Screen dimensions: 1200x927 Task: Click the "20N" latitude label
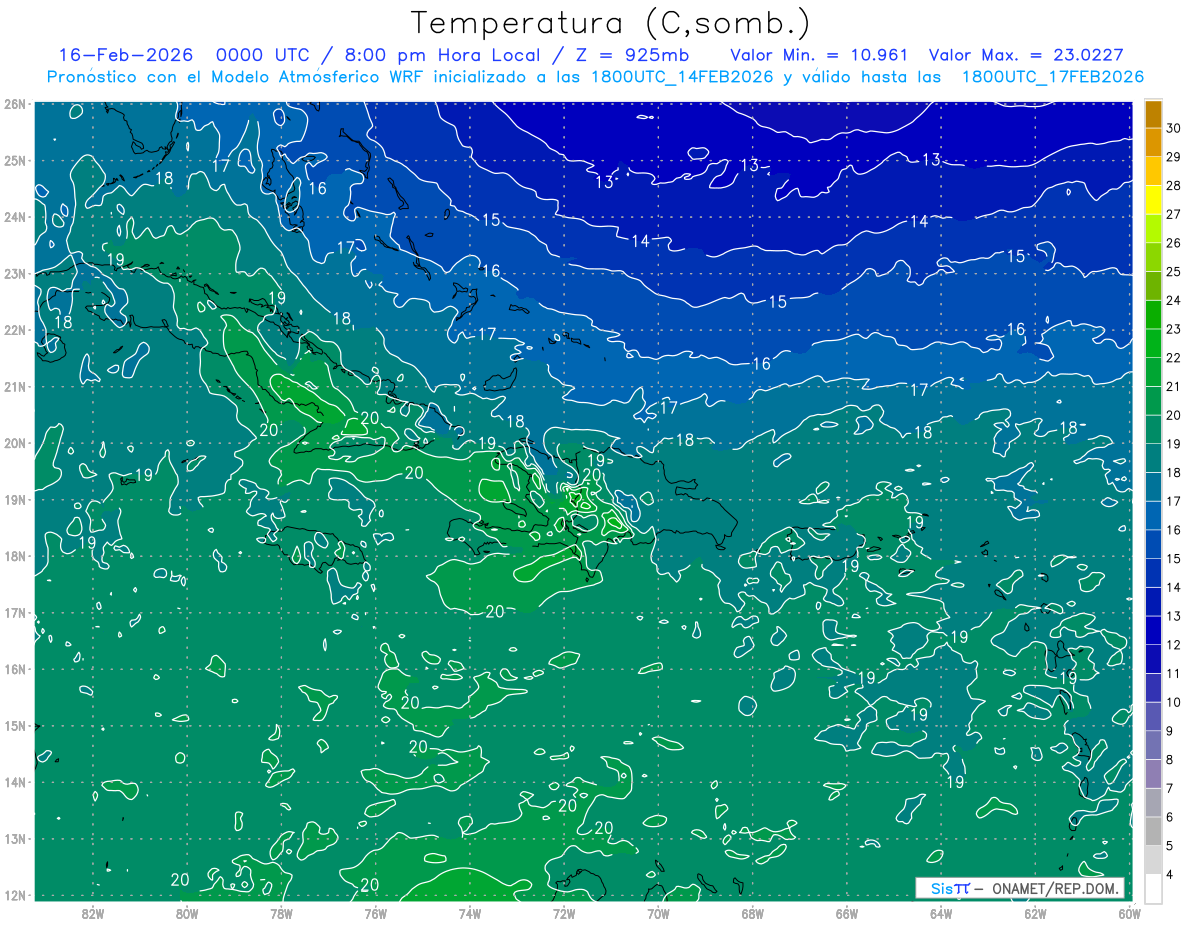[x=15, y=443]
